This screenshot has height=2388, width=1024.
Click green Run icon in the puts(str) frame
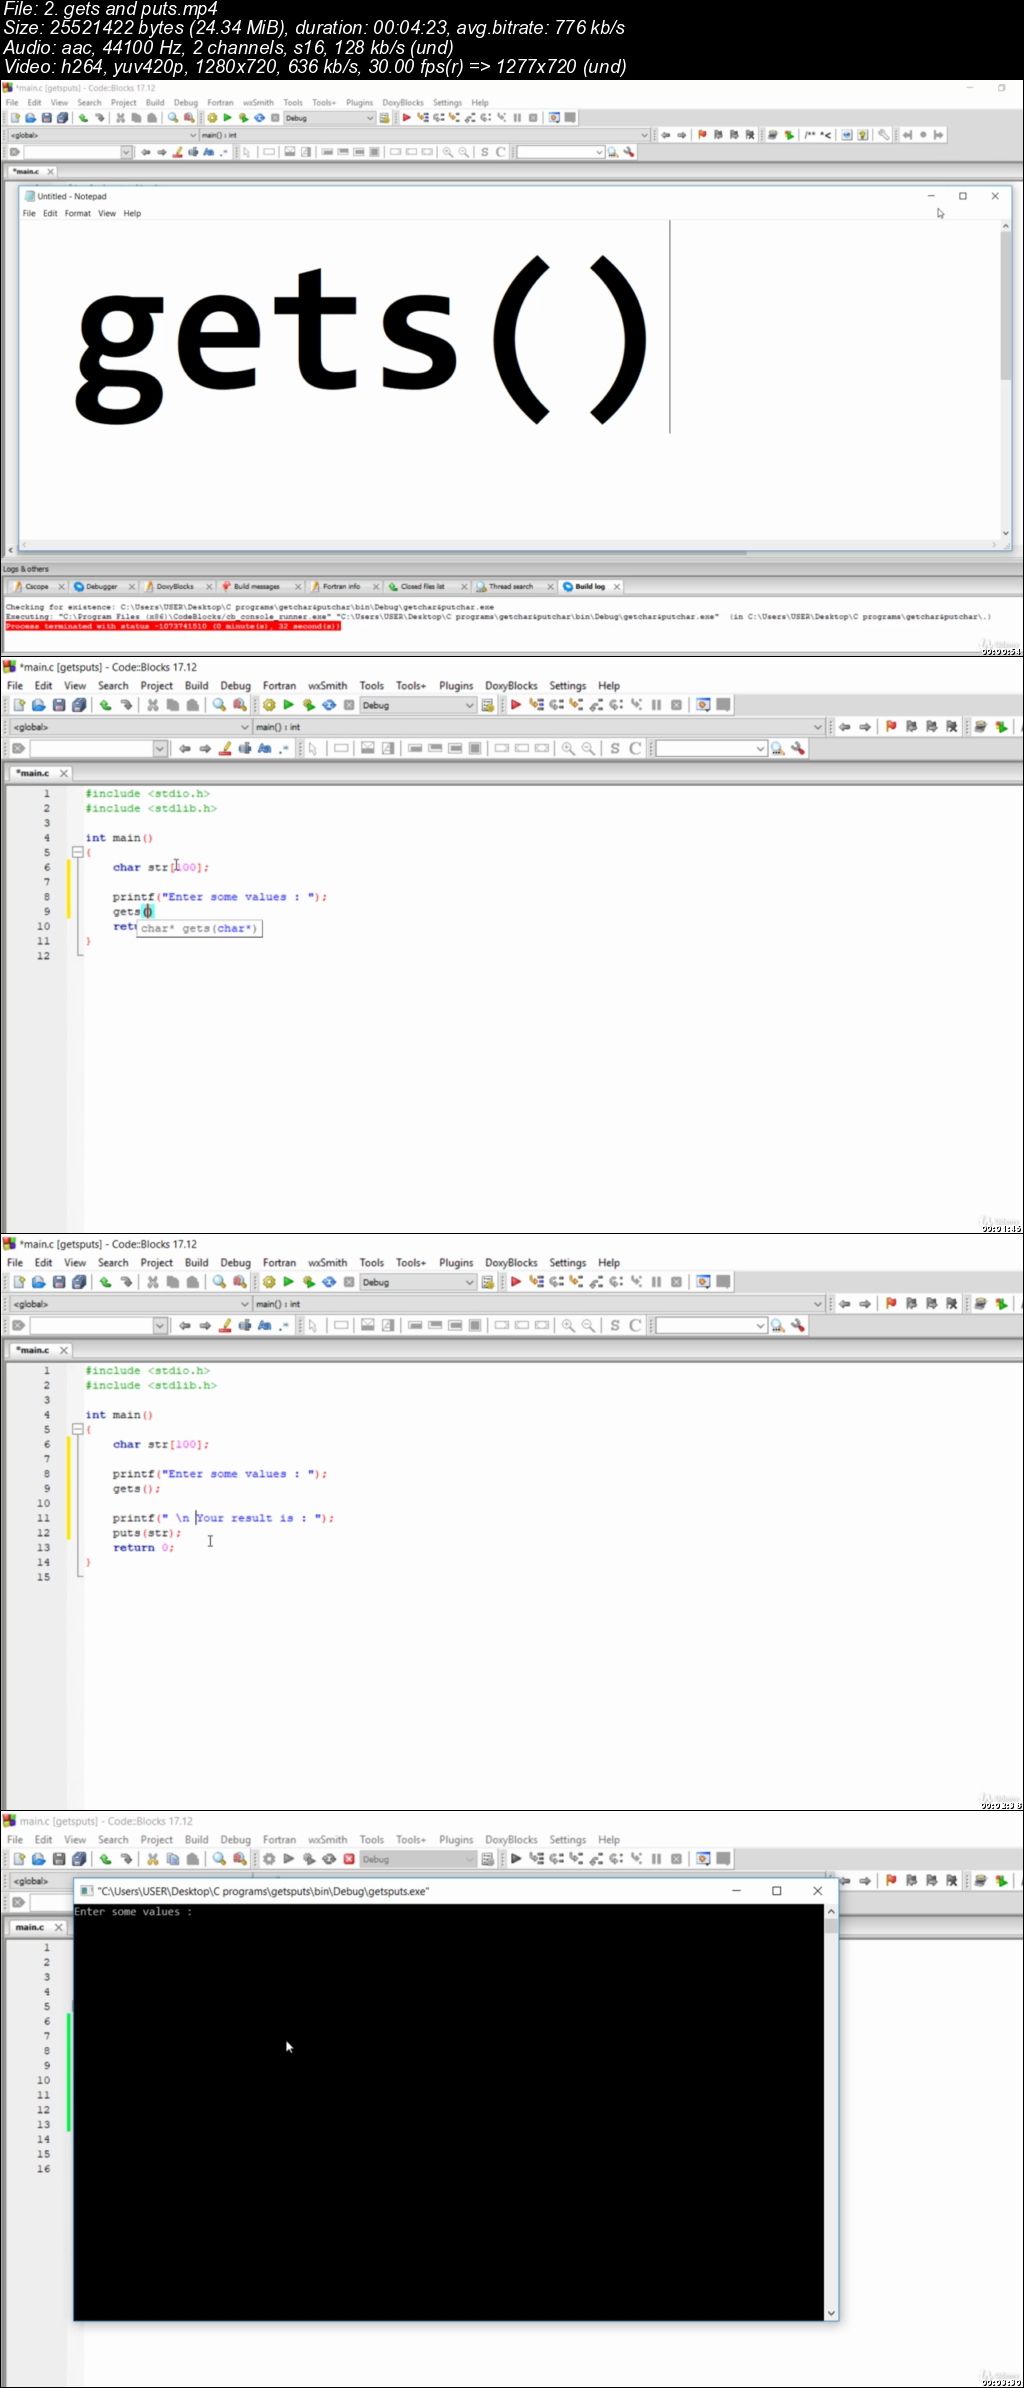pyautogui.click(x=288, y=1282)
